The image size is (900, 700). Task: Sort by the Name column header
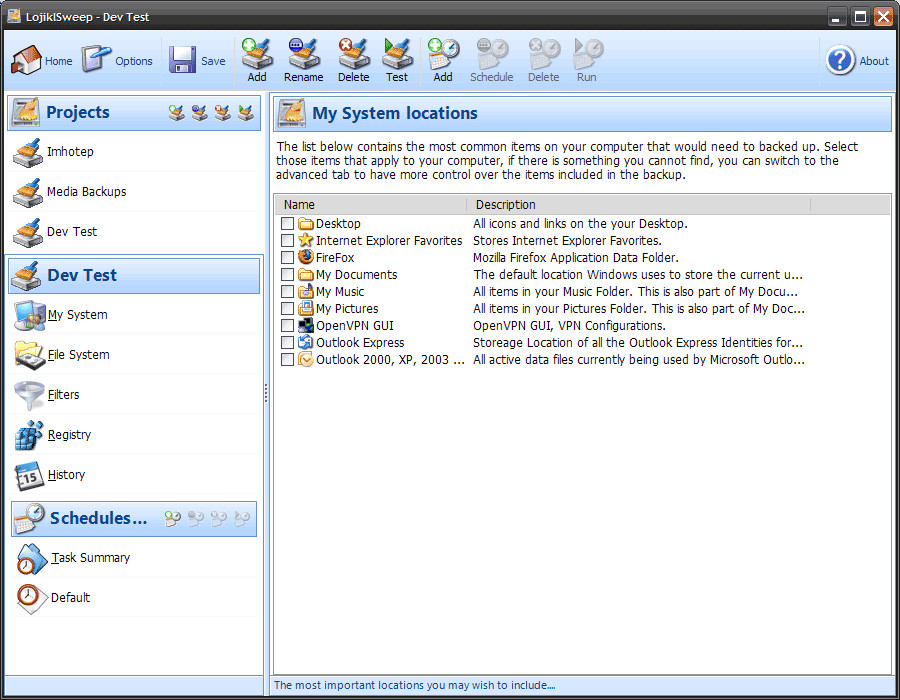coord(371,205)
